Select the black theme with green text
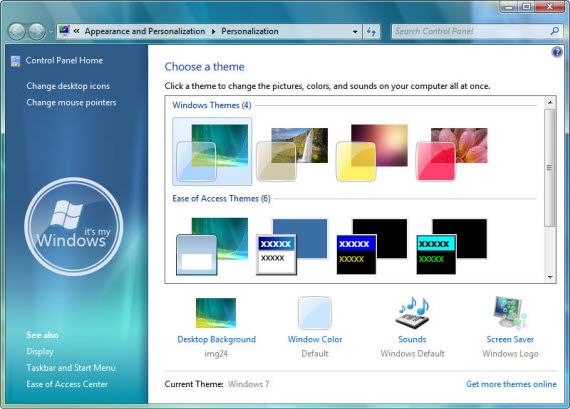The height and width of the screenshot is (409, 570). pos(452,246)
